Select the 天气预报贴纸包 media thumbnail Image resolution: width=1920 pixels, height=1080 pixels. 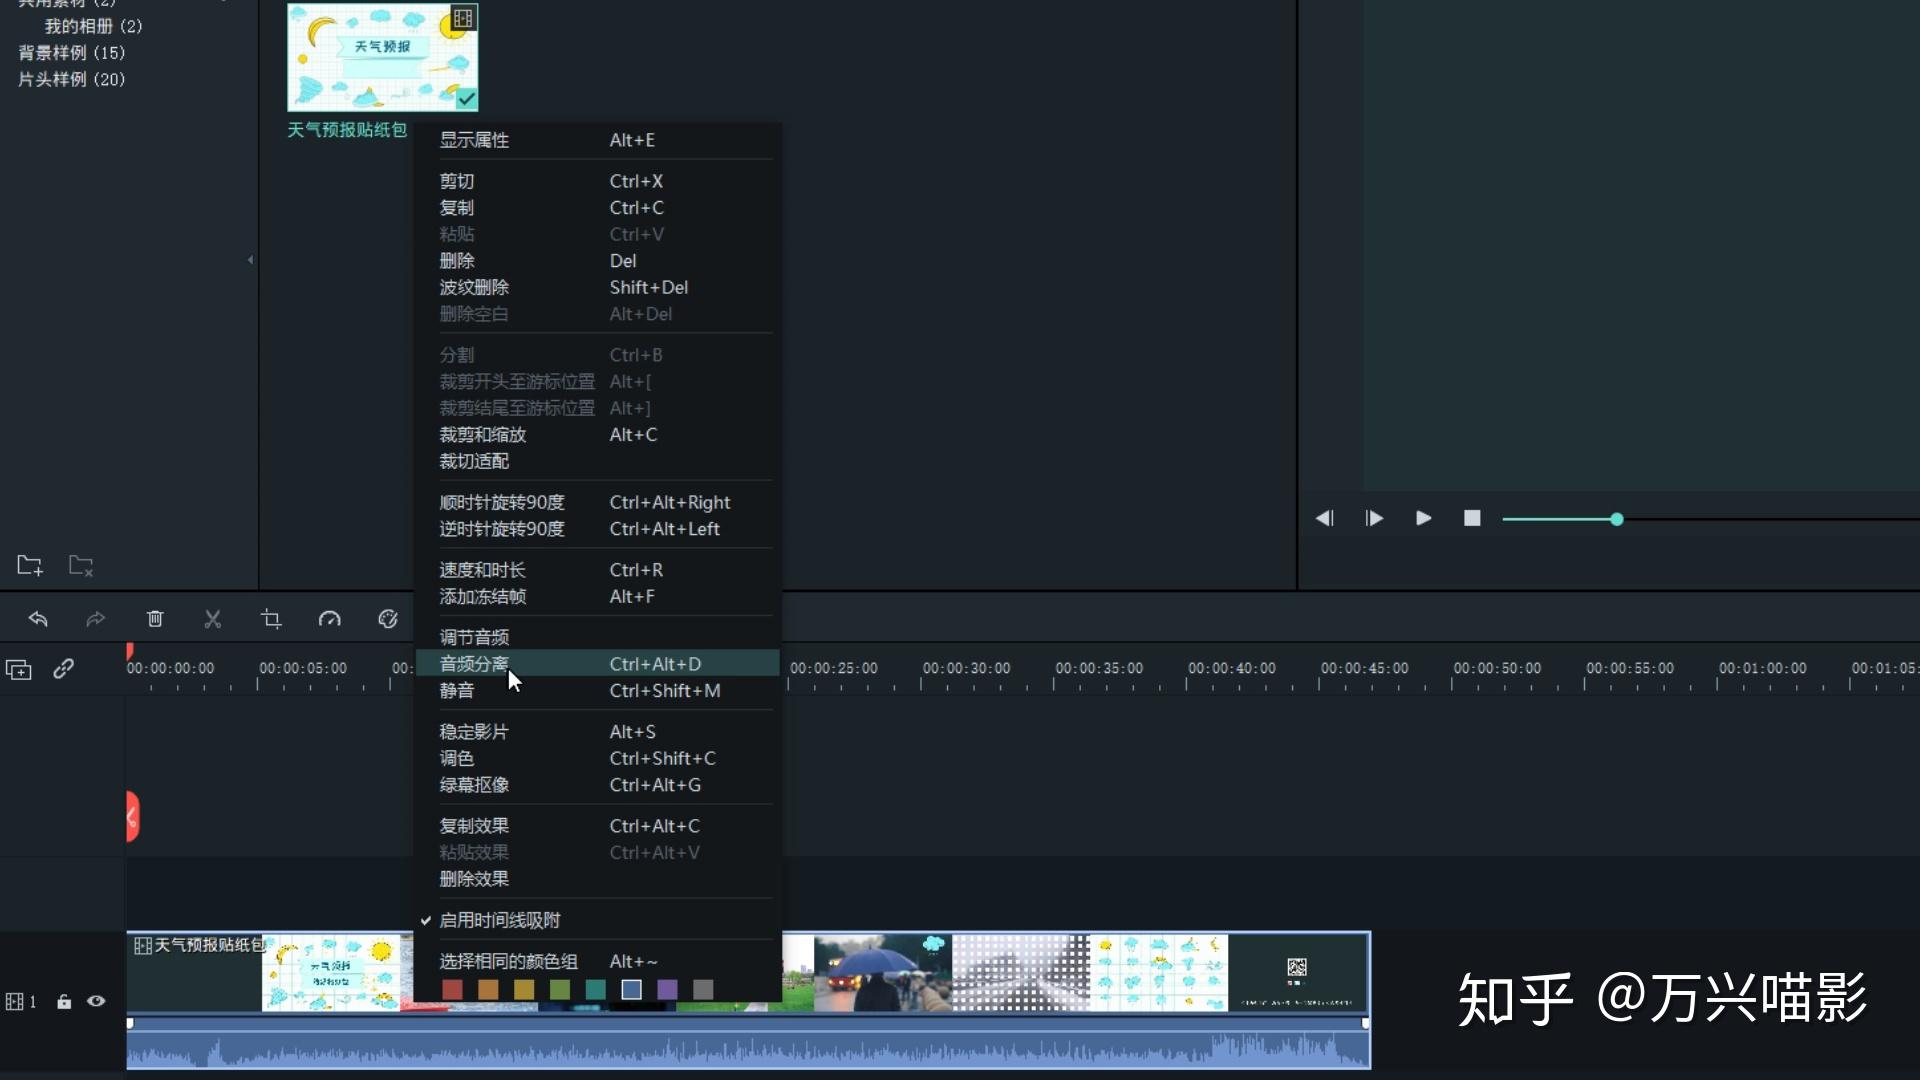382,57
